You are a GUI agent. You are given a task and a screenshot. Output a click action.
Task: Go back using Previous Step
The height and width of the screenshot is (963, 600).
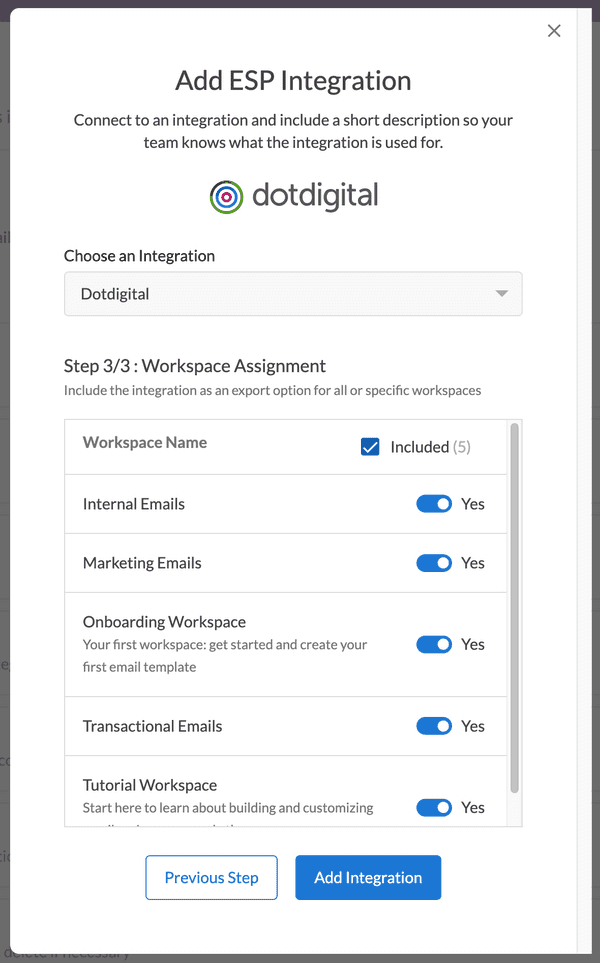point(211,877)
